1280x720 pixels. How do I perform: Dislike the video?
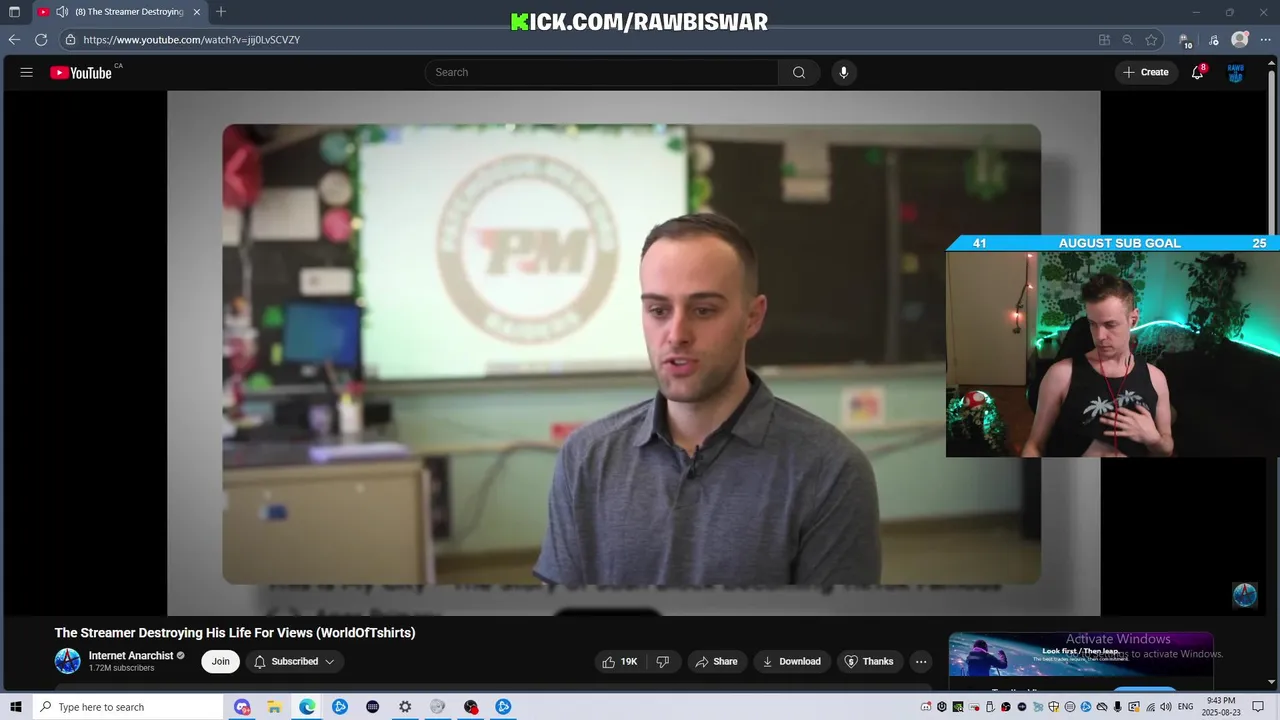pos(663,661)
